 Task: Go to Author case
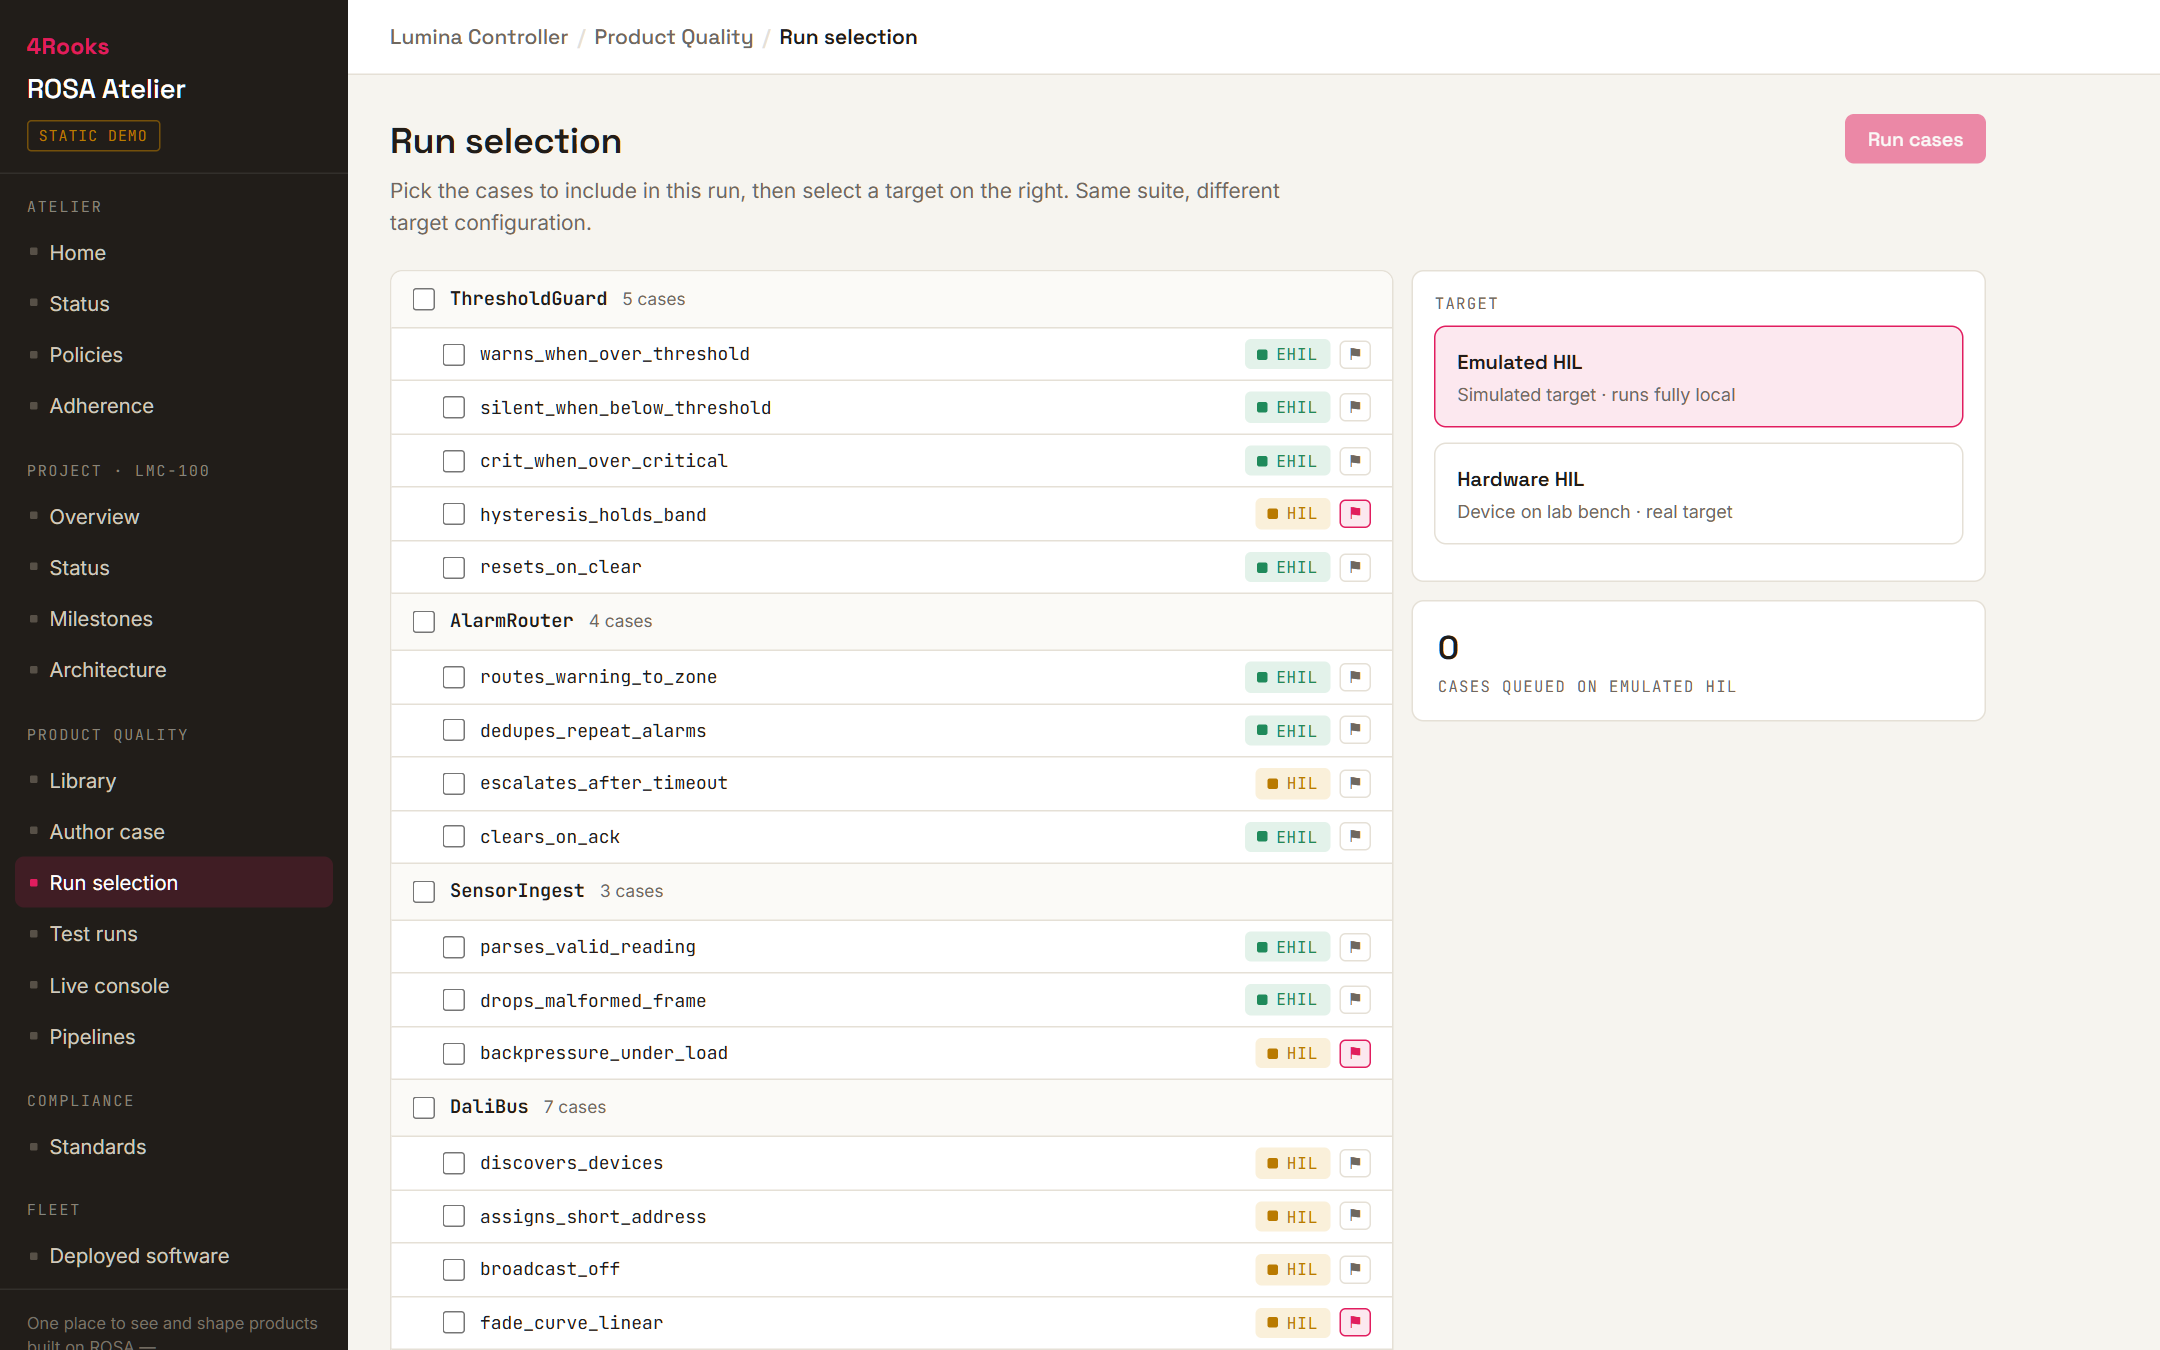(174, 832)
